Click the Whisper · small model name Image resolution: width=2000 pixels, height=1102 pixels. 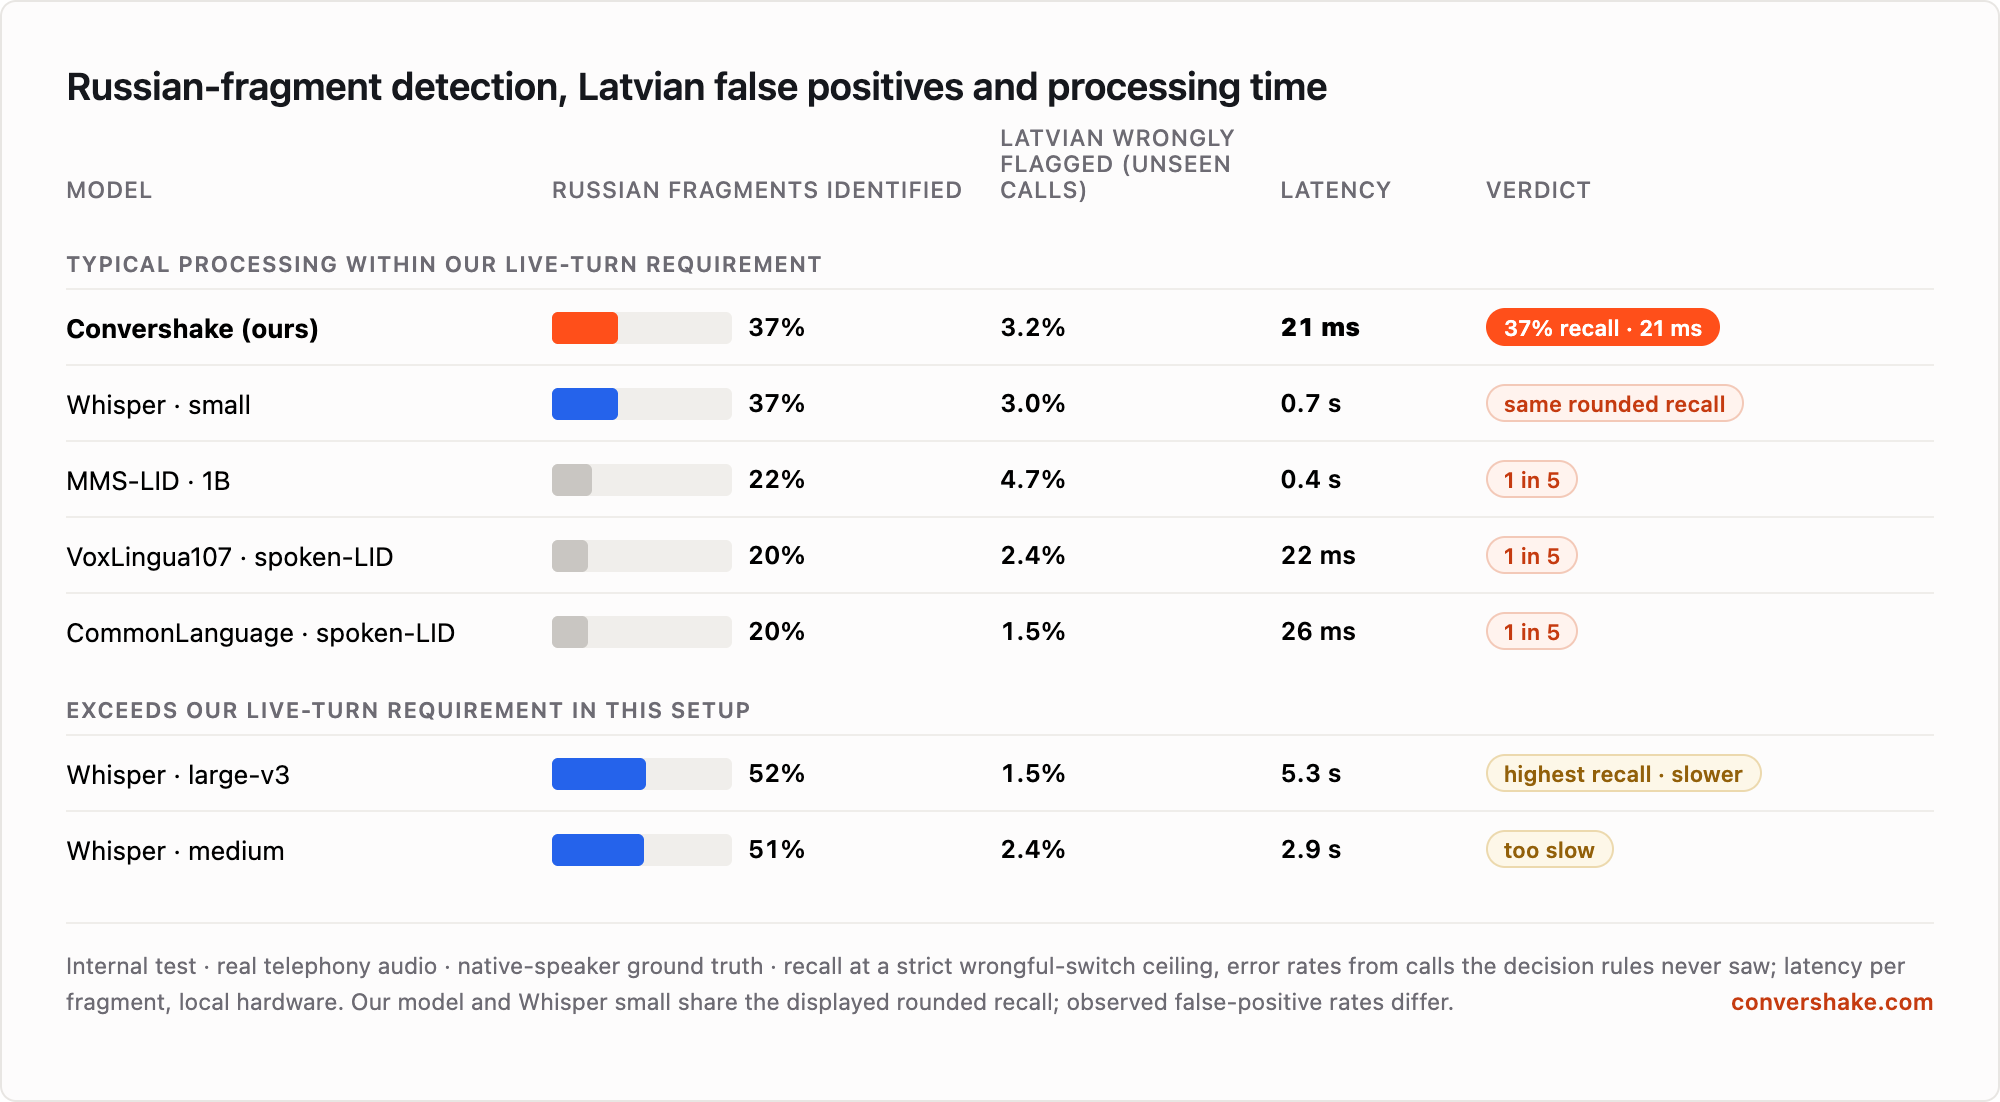(x=158, y=405)
